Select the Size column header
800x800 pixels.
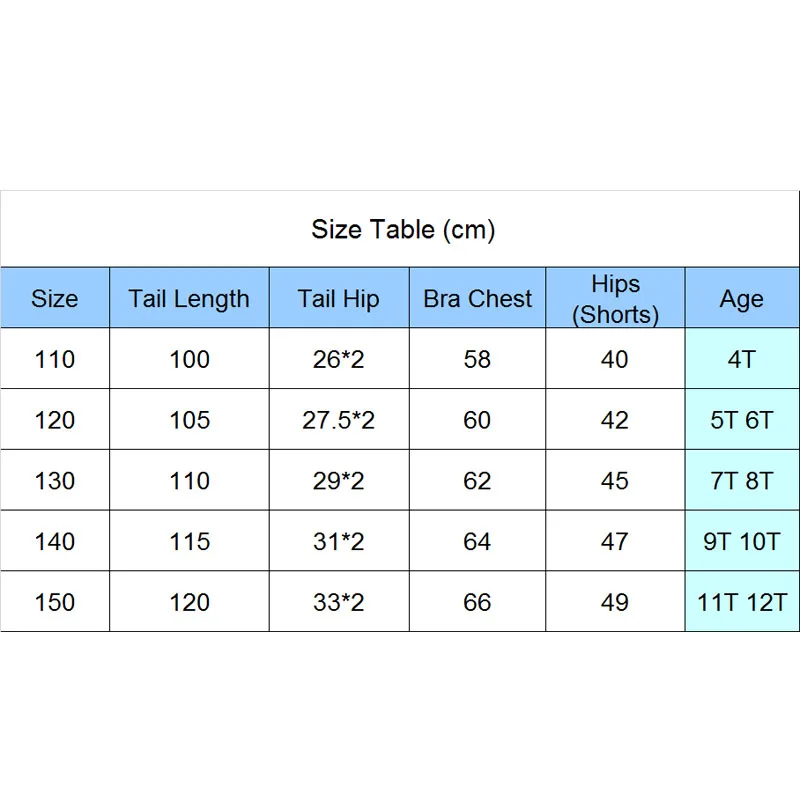[55, 297]
